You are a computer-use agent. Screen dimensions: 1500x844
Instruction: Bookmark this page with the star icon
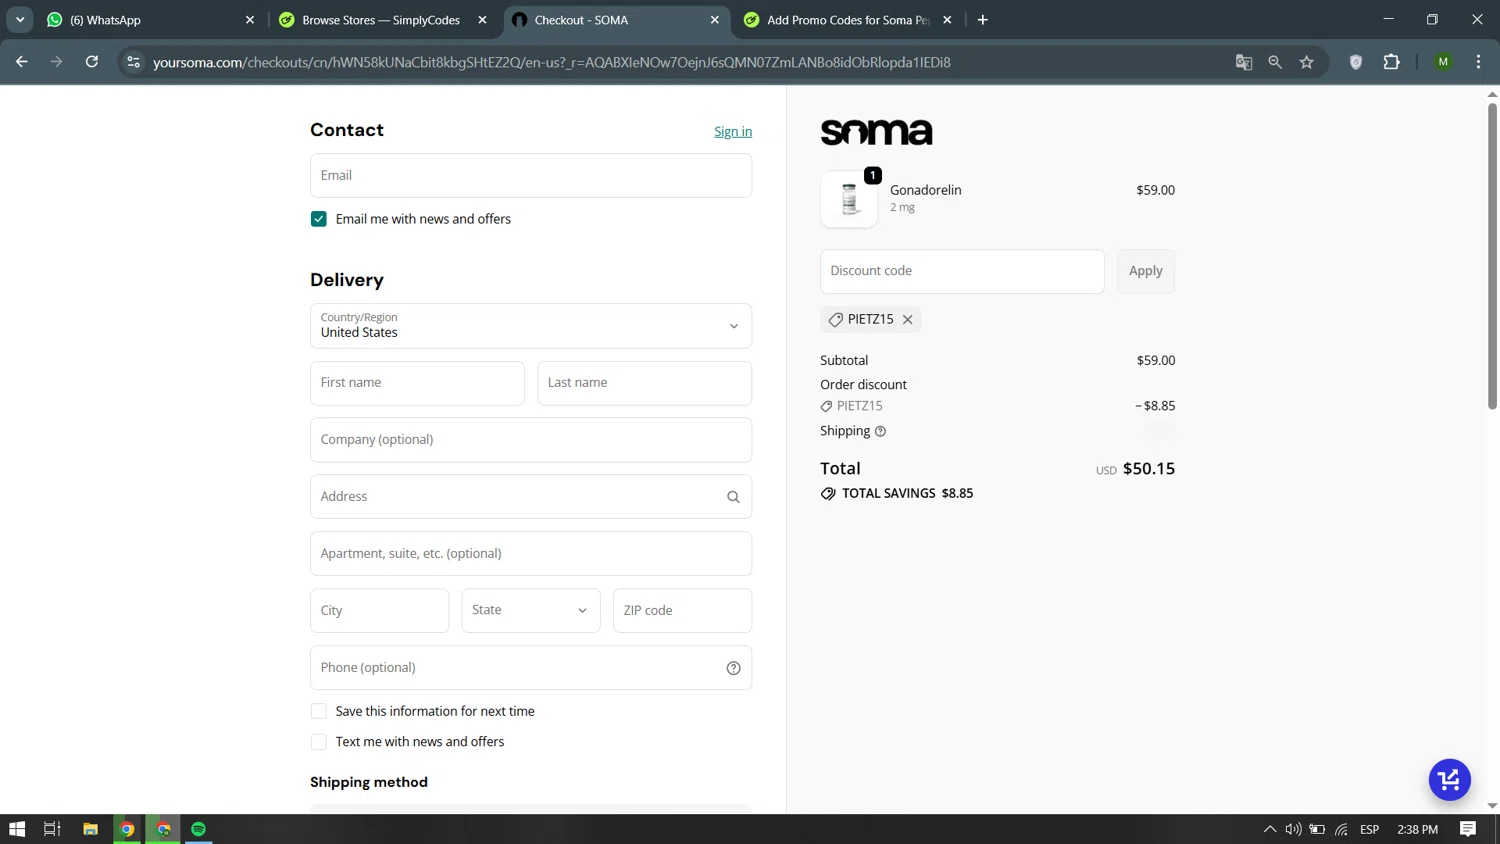(x=1307, y=62)
